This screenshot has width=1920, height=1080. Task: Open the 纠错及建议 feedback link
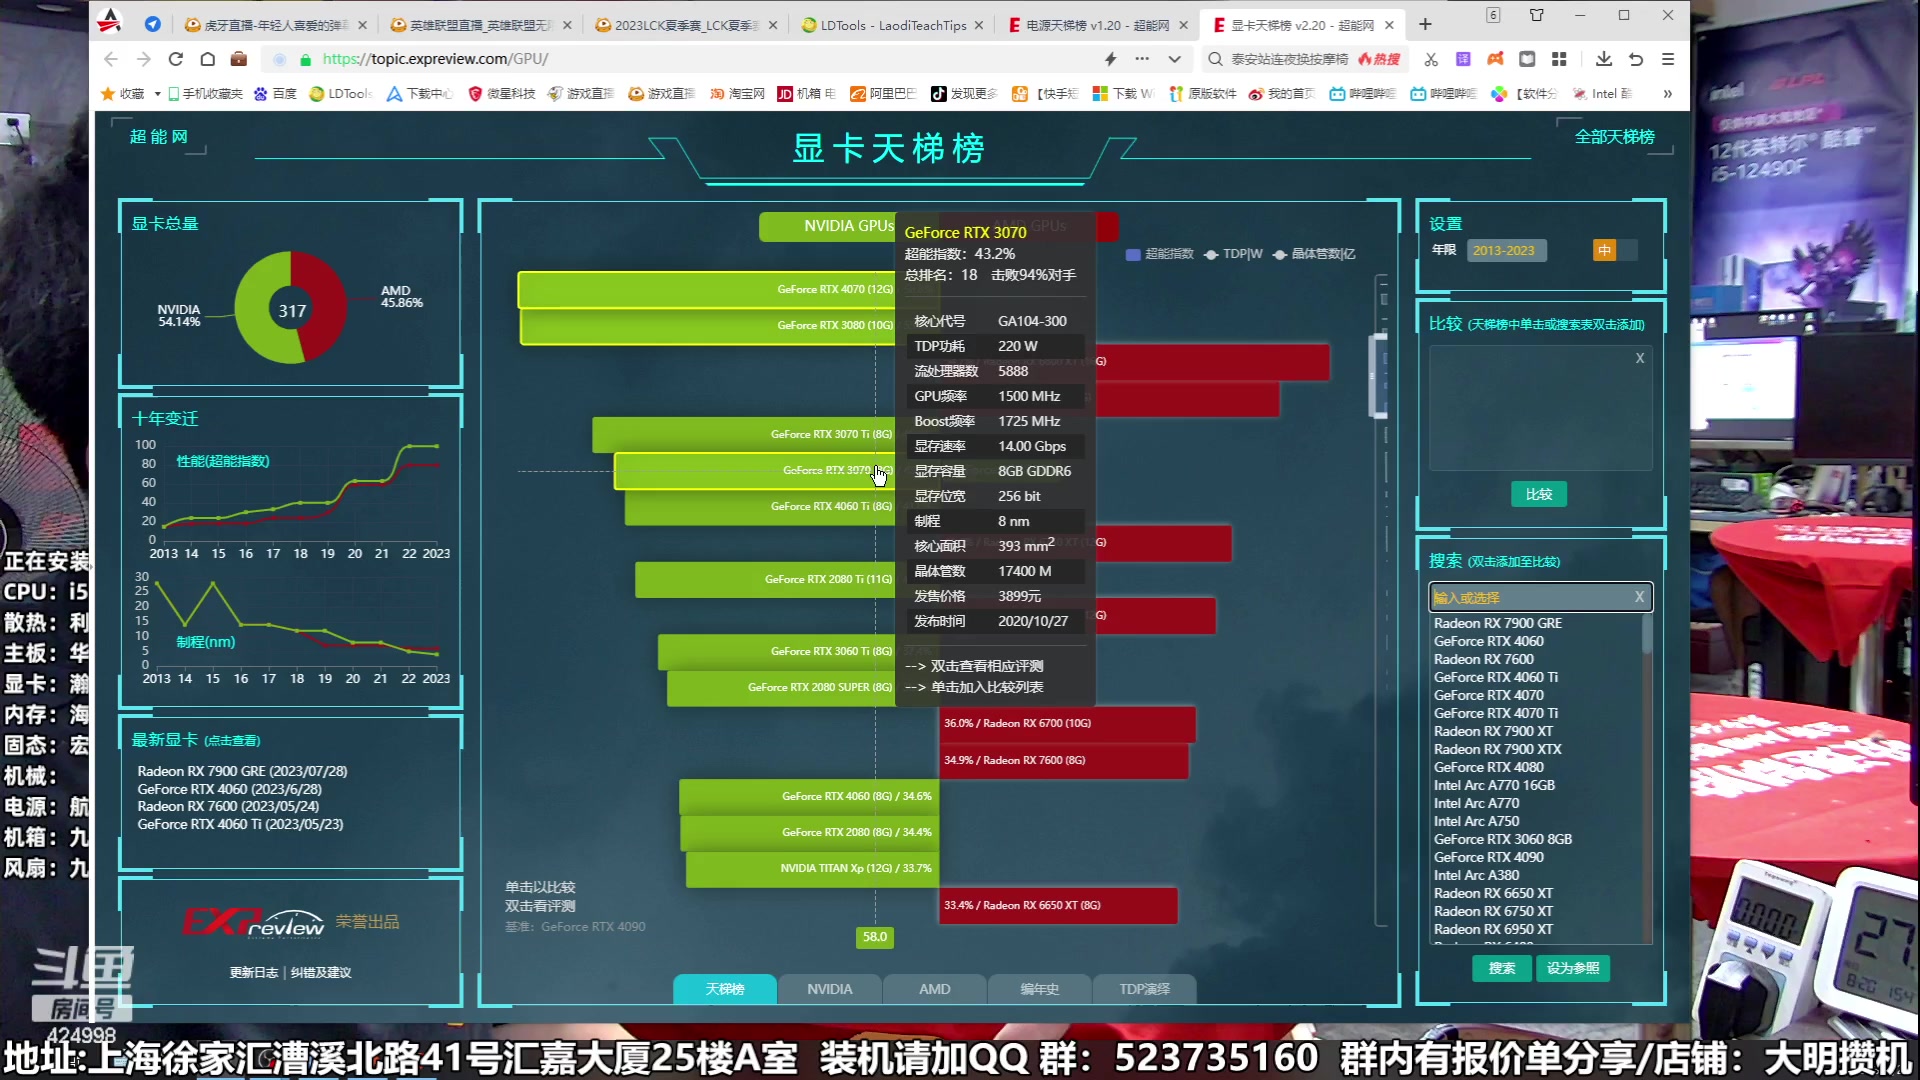pos(321,972)
